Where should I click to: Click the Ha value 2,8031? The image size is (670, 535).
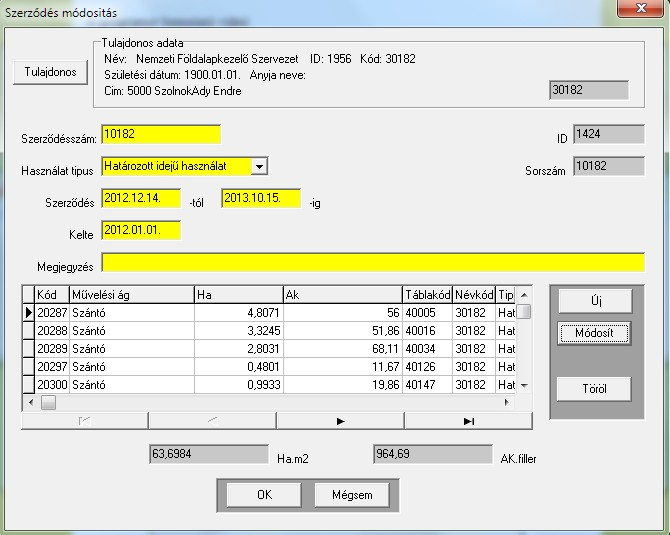pos(239,349)
